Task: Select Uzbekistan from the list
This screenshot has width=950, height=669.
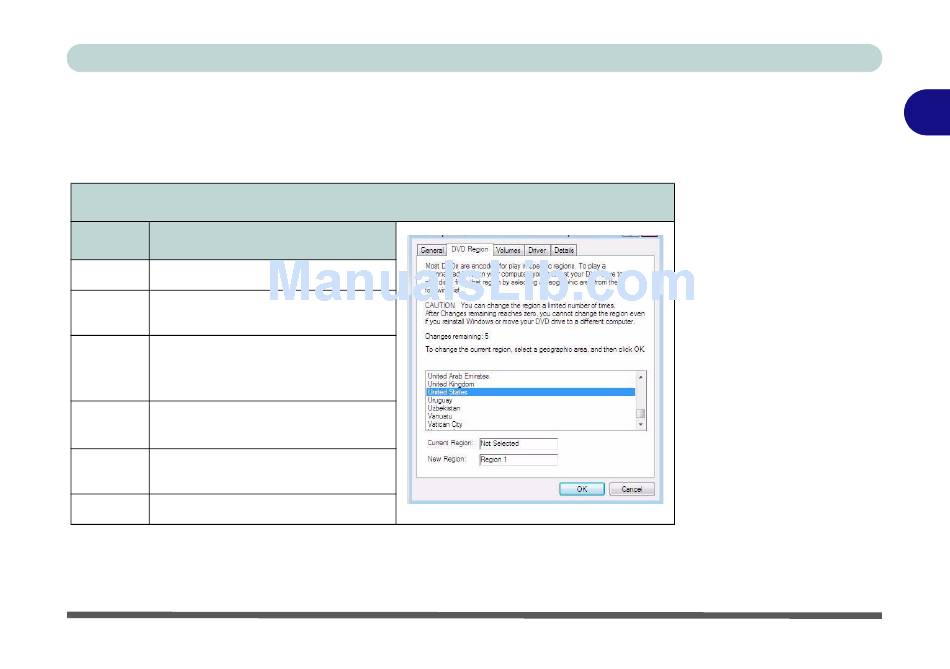Action: [443, 408]
